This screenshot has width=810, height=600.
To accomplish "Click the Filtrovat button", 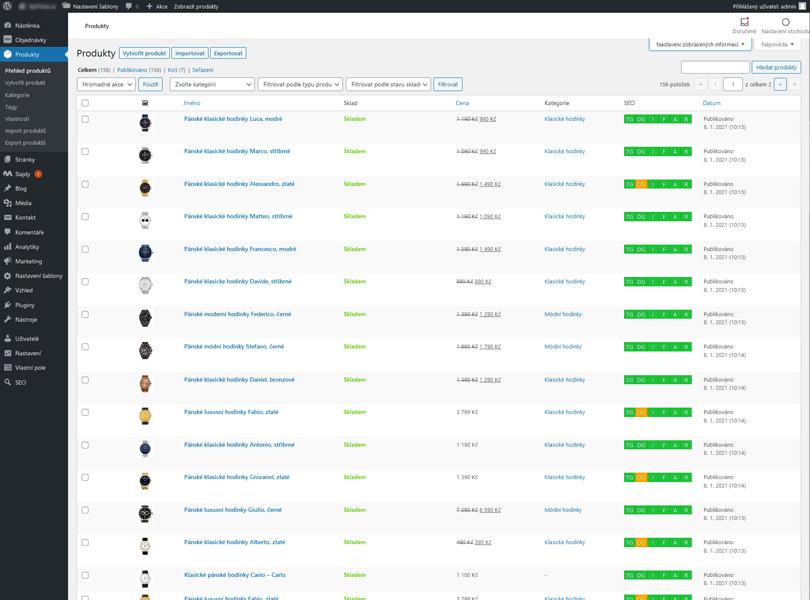I will pyautogui.click(x=448, y=84).
